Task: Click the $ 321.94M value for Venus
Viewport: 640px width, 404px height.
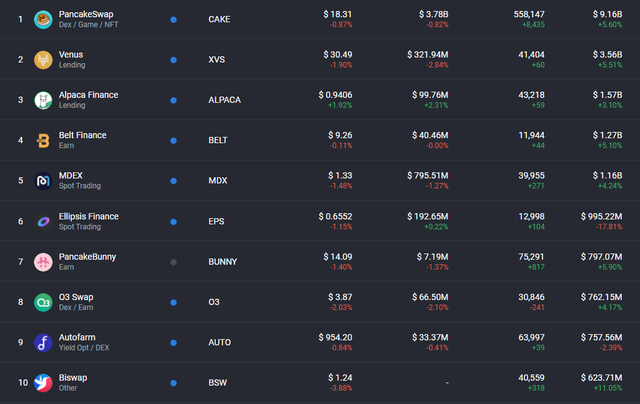Action: click(427, 55)
